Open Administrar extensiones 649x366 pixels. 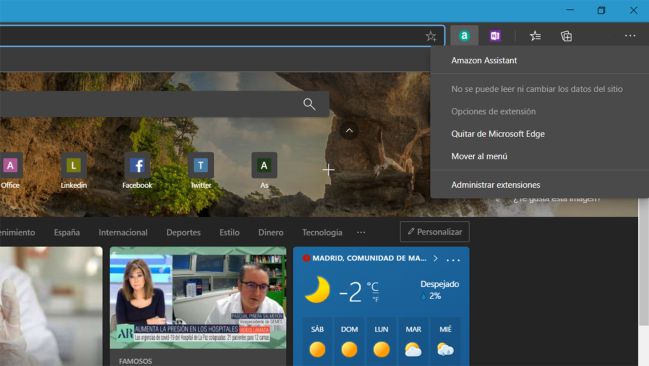pos(495,185)
